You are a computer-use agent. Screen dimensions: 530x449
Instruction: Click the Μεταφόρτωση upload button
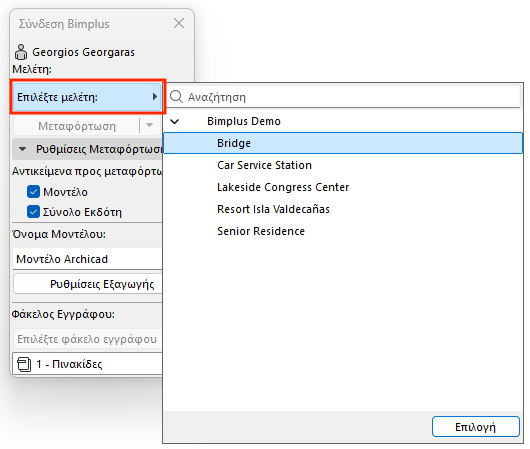pyautogui.click(x=77, y=126)
